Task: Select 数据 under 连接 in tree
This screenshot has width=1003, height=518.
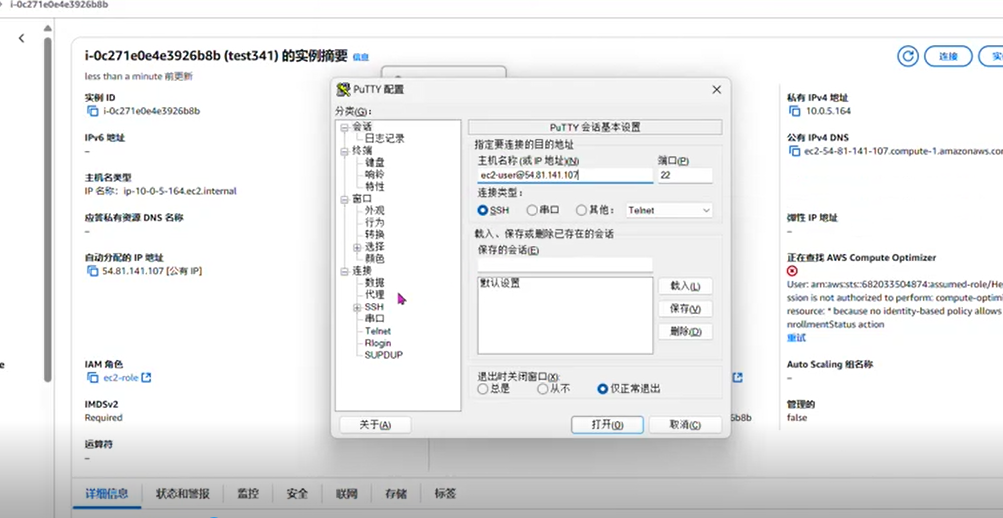Action: tap(375, 283)
